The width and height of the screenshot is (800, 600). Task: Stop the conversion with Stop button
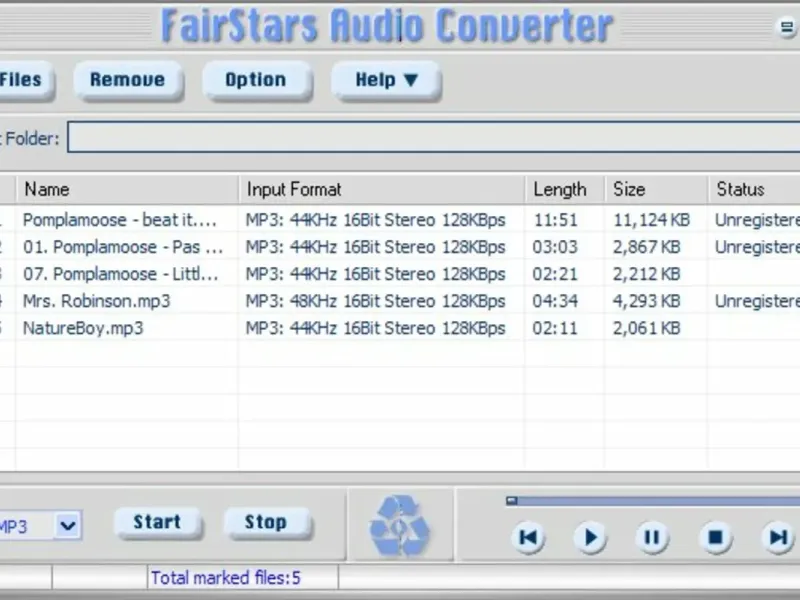pos(266,522)
